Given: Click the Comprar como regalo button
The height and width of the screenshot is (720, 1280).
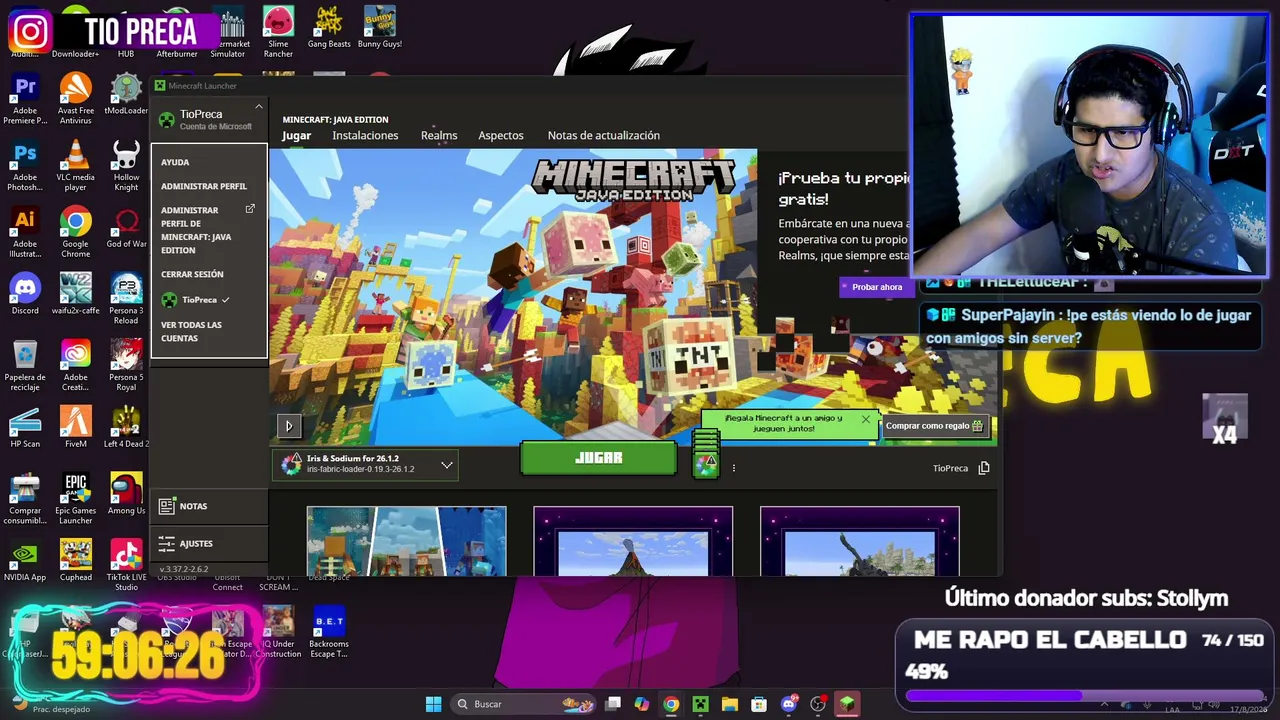Looking at the screenshot, I should [934, 426].
